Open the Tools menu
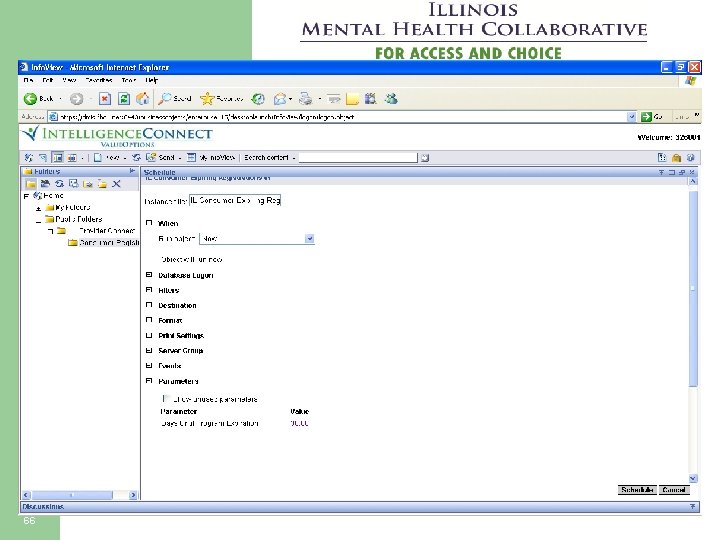 click(129, 80)
